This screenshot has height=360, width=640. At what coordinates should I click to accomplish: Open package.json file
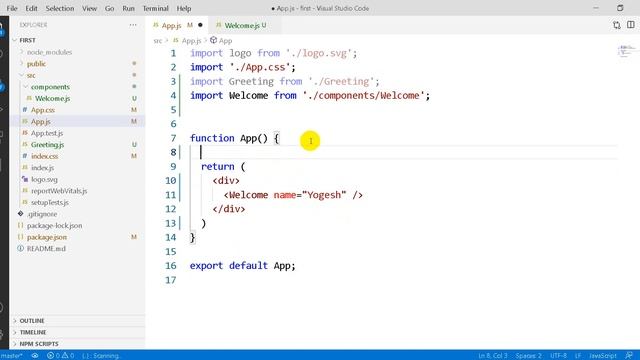coord(47,237)
